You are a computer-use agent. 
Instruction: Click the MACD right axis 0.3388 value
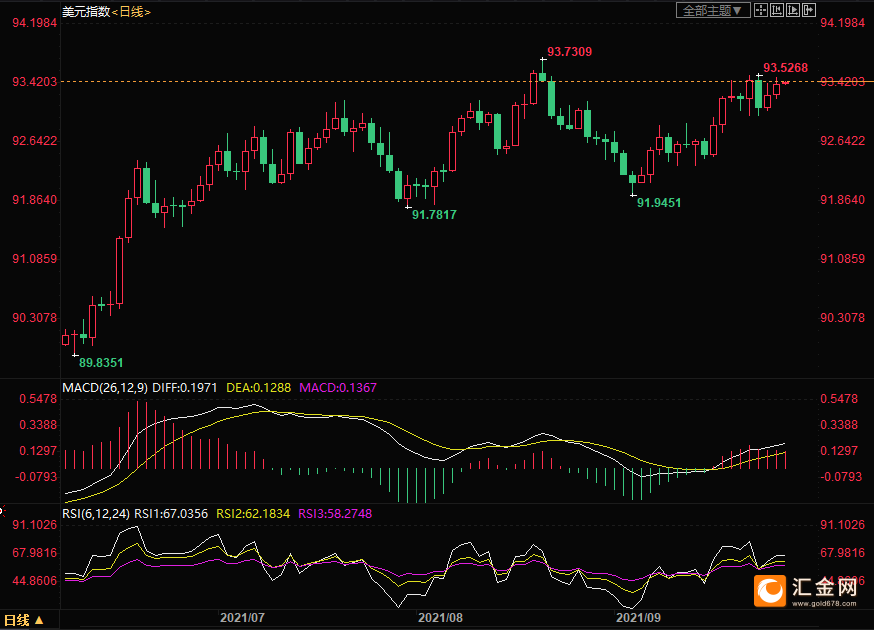click(839, 425)
